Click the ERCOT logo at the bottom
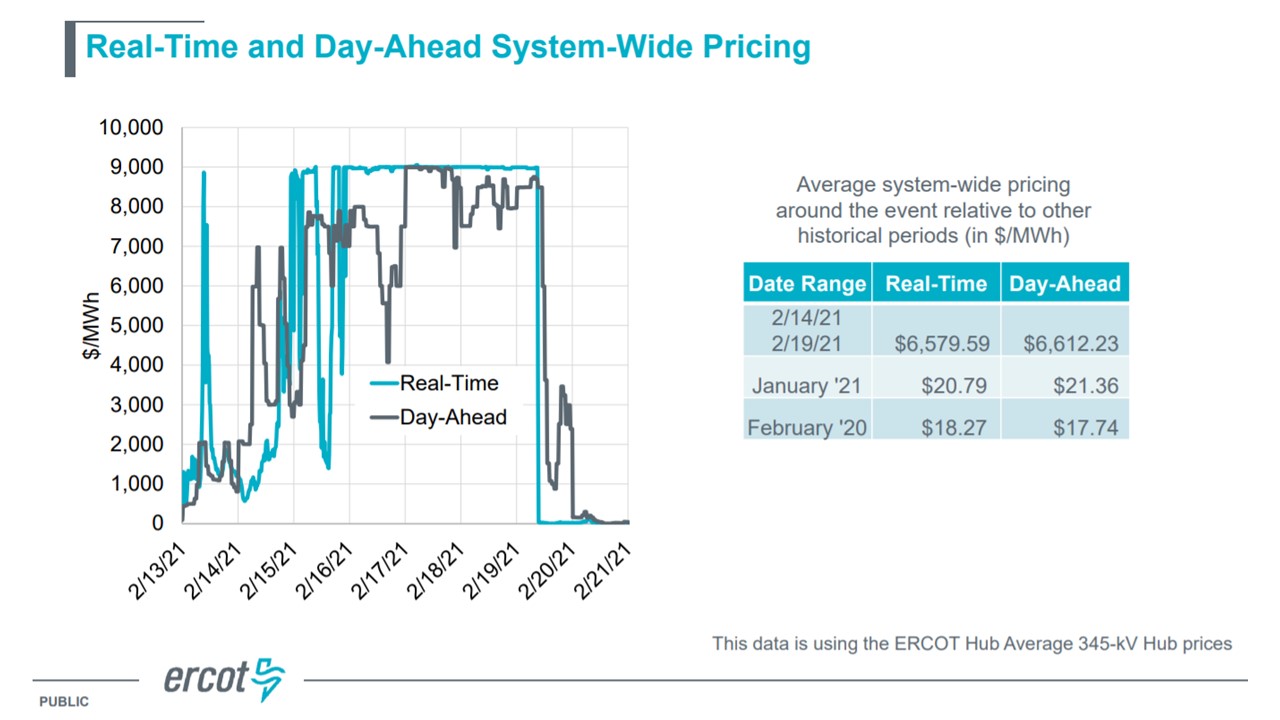 224,678
